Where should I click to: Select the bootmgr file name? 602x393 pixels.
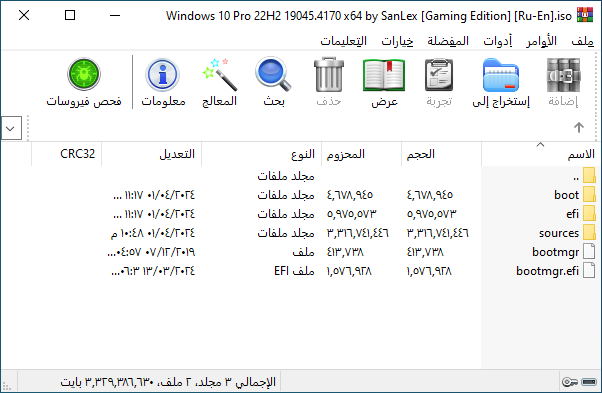(x=556, y=252)
